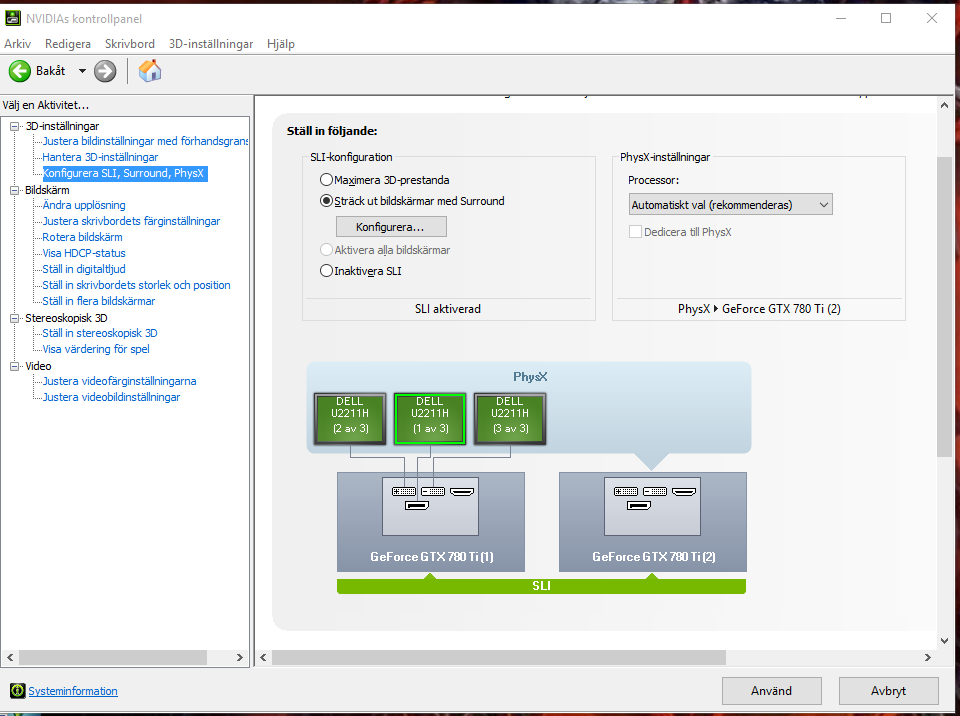Click the Konfigurera... button
This screenshot has height=716, width=960.
[x=391, y=227]
